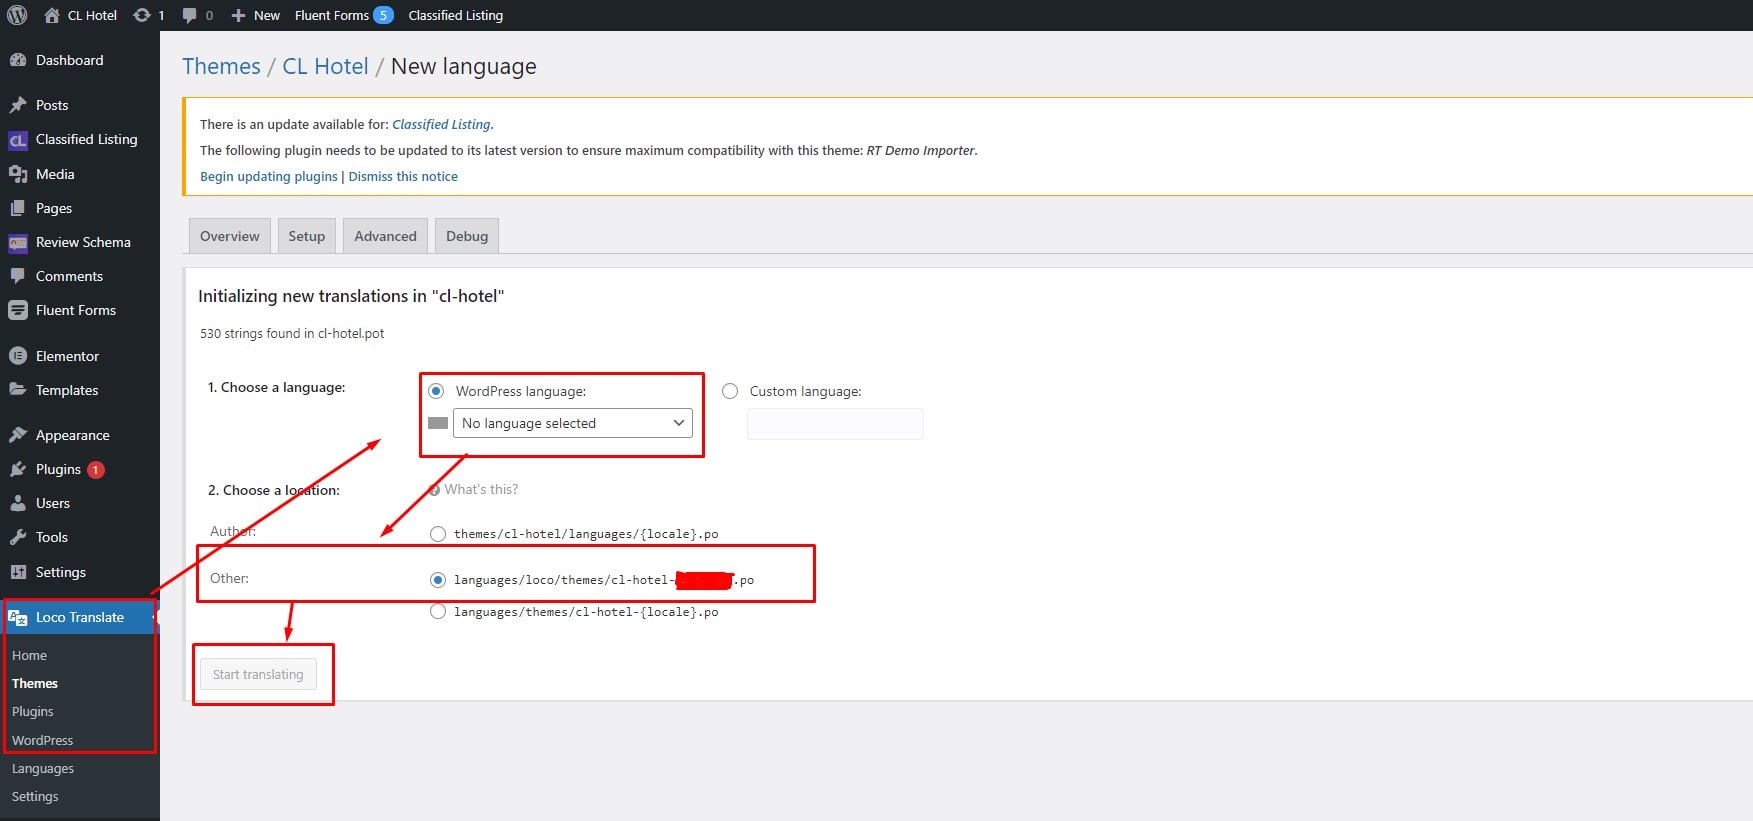Viewport: 1753px width, 821px height.
Task: Click the Themes breadcrumb link
Action: coord(221,66)
